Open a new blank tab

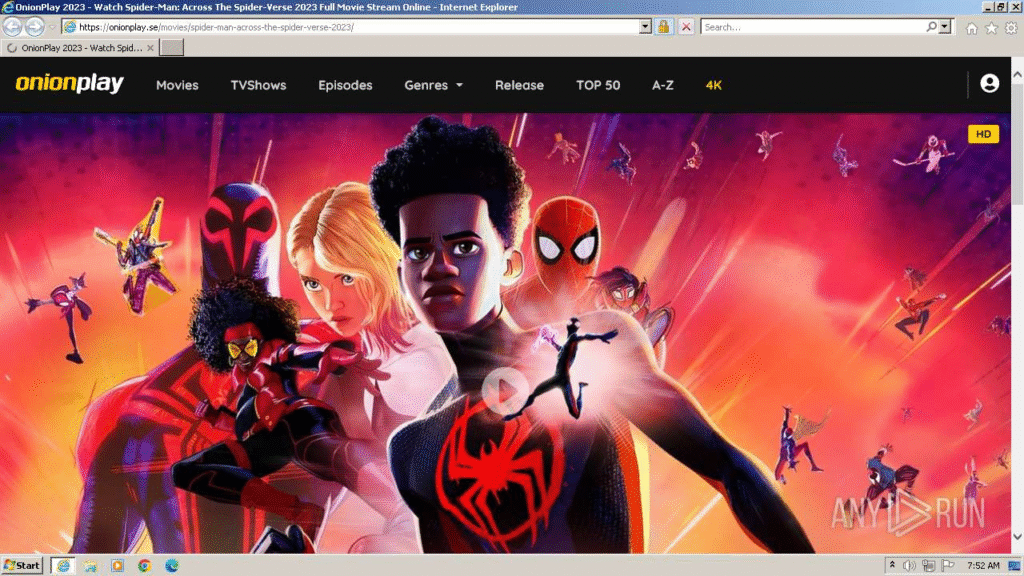(x=172, y=48)
